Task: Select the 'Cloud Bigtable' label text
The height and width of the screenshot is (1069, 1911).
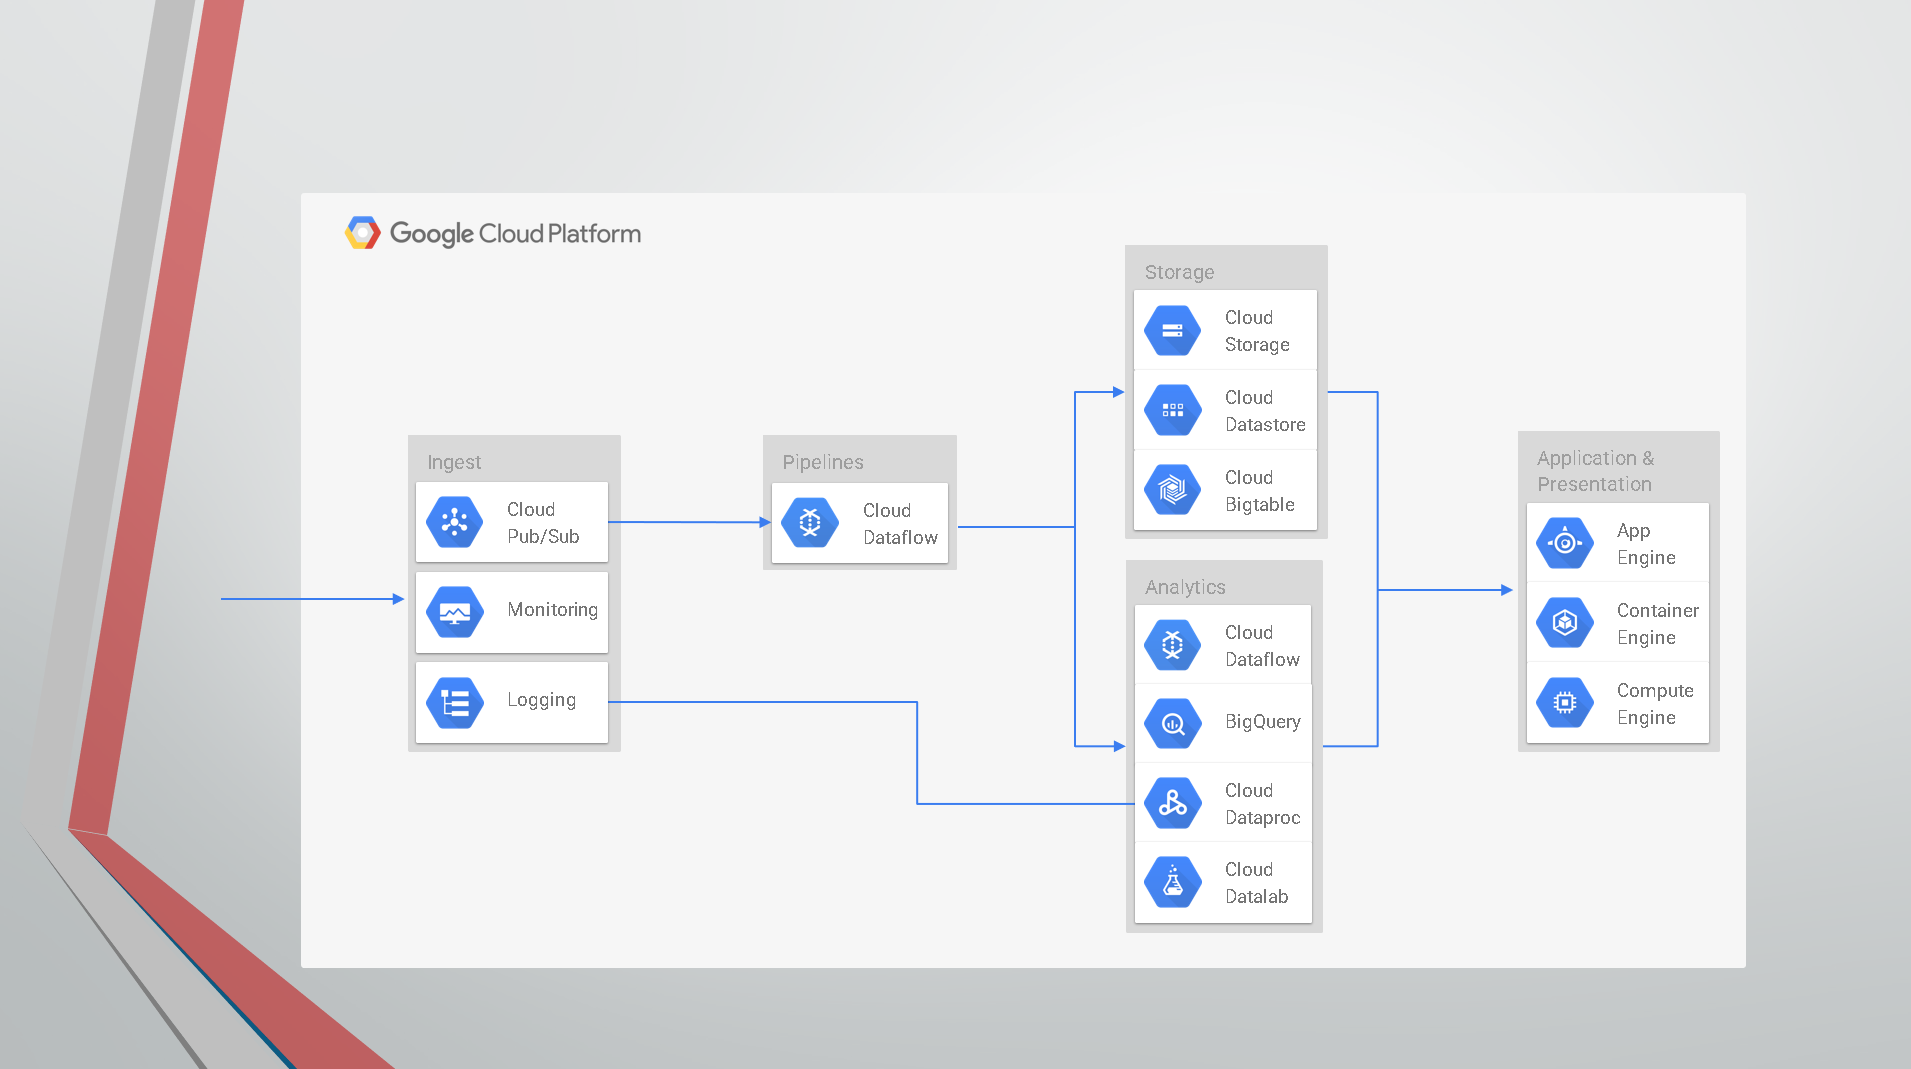Action: coord(1259,491)
